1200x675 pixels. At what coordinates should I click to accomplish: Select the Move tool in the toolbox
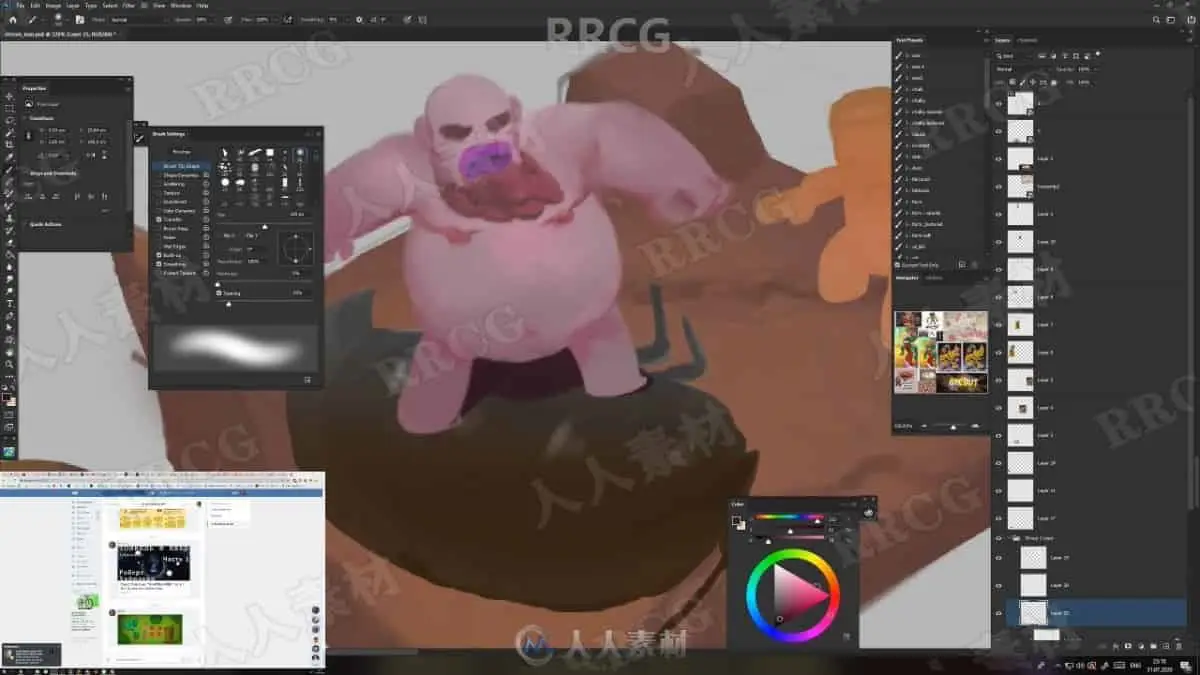click(9, 96)
